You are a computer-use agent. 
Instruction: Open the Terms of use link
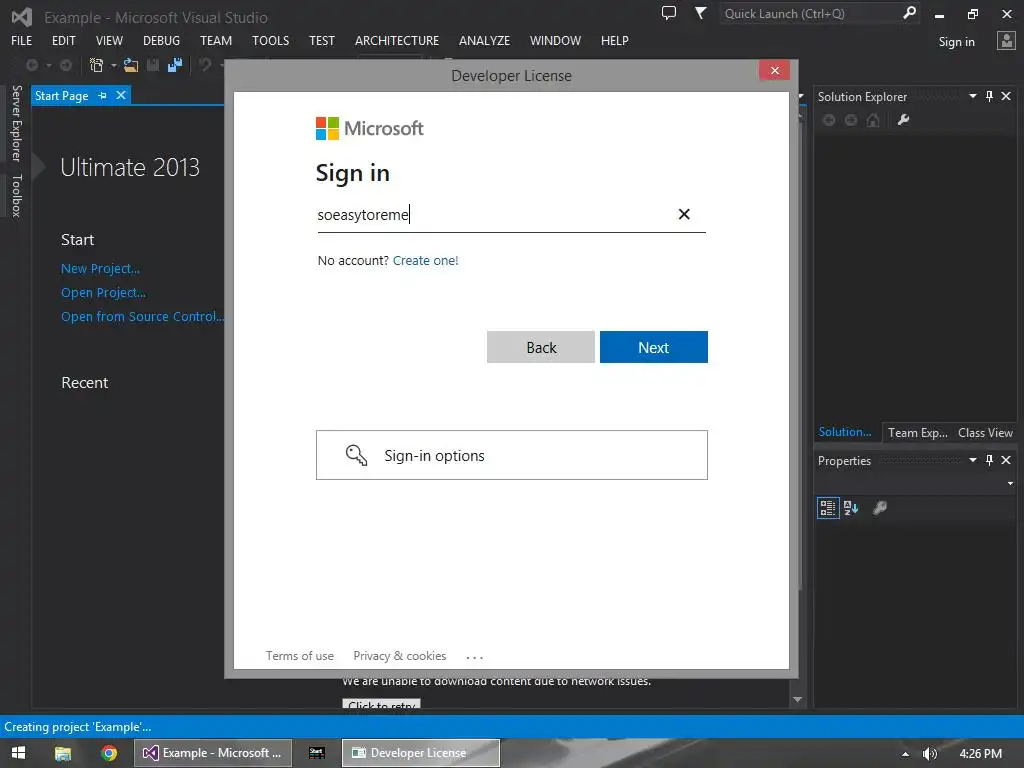[x=299, y=656]
